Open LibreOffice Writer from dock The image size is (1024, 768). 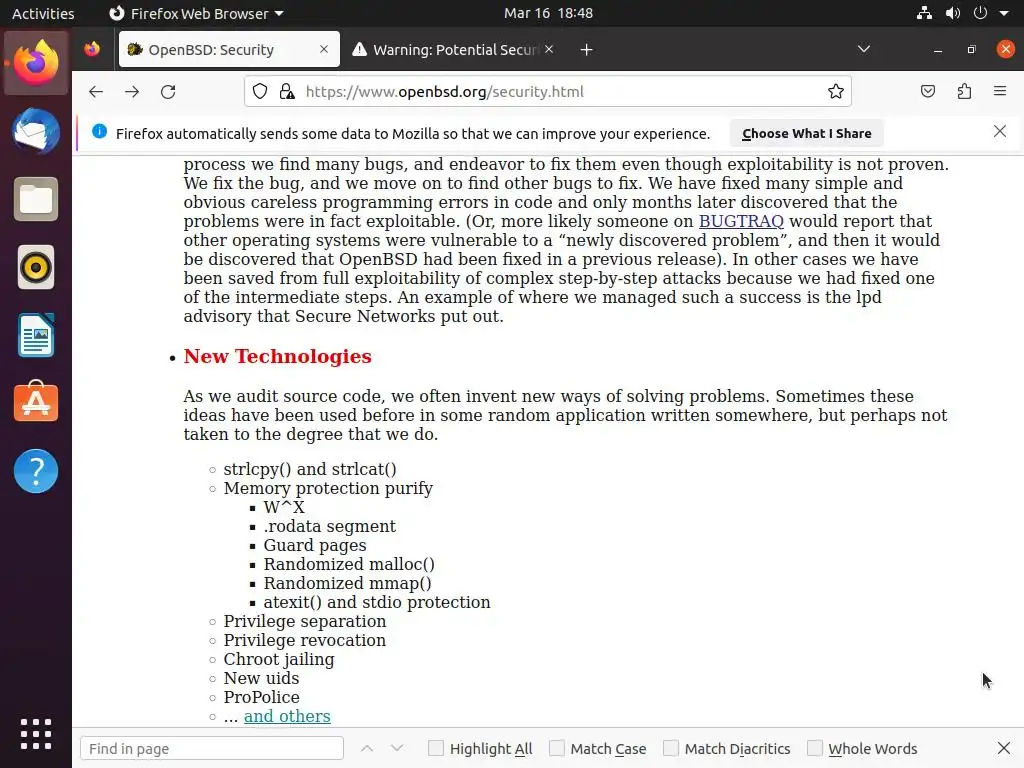36,336
